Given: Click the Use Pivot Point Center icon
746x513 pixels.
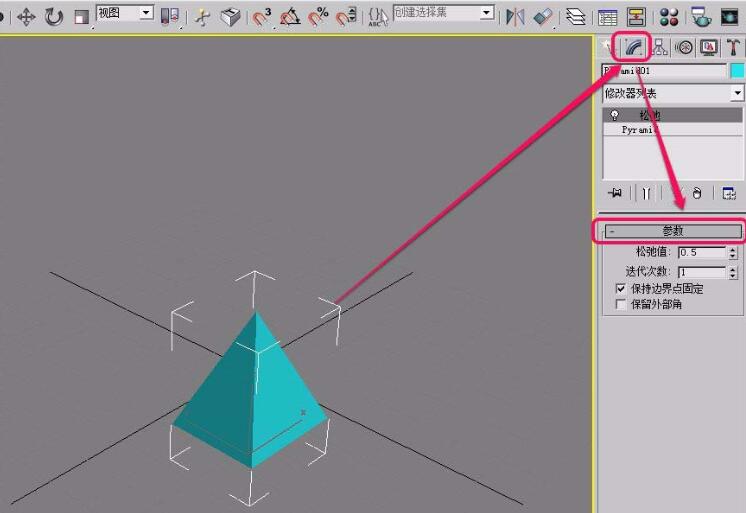Looking at the screenshot, I should [170, 17].
